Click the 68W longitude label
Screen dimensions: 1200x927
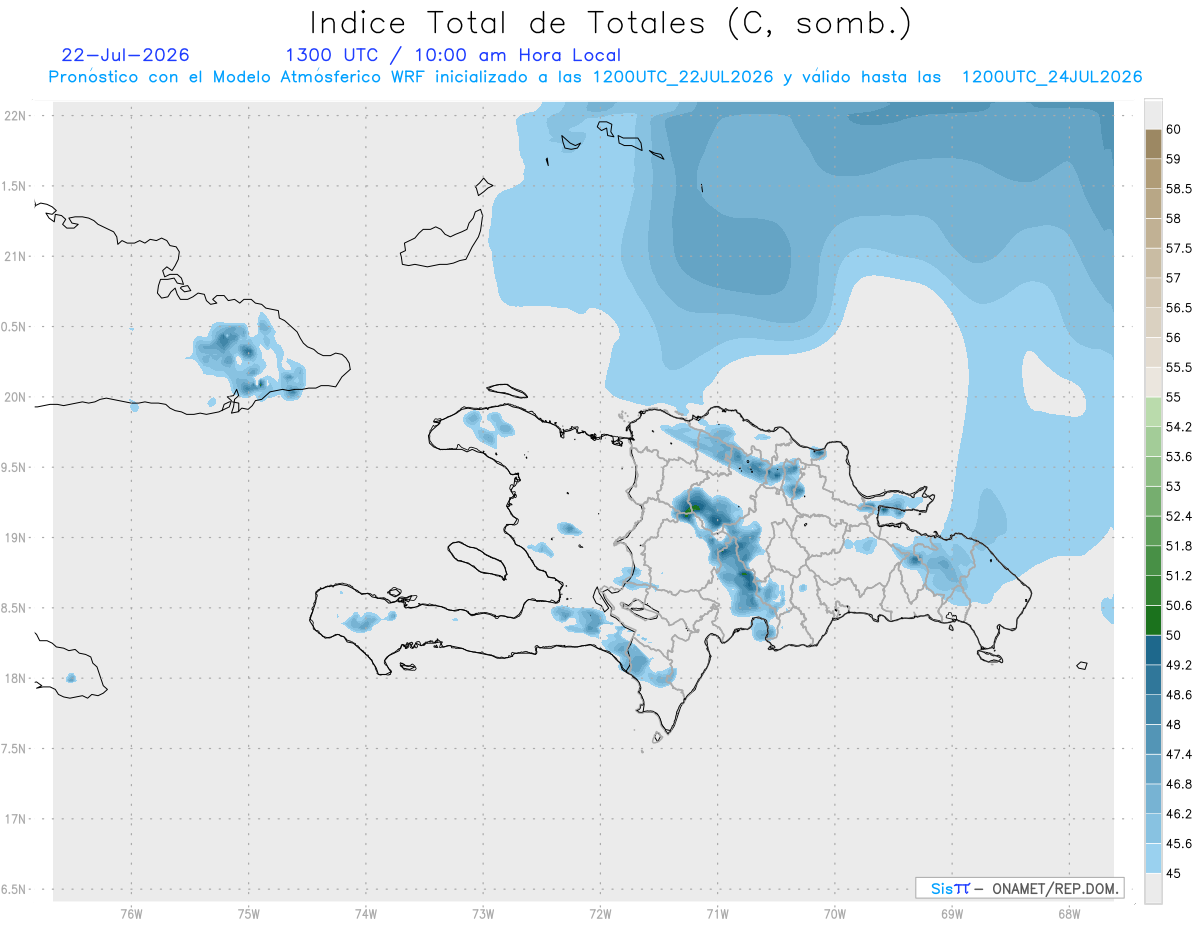[x=1069, y=913]
